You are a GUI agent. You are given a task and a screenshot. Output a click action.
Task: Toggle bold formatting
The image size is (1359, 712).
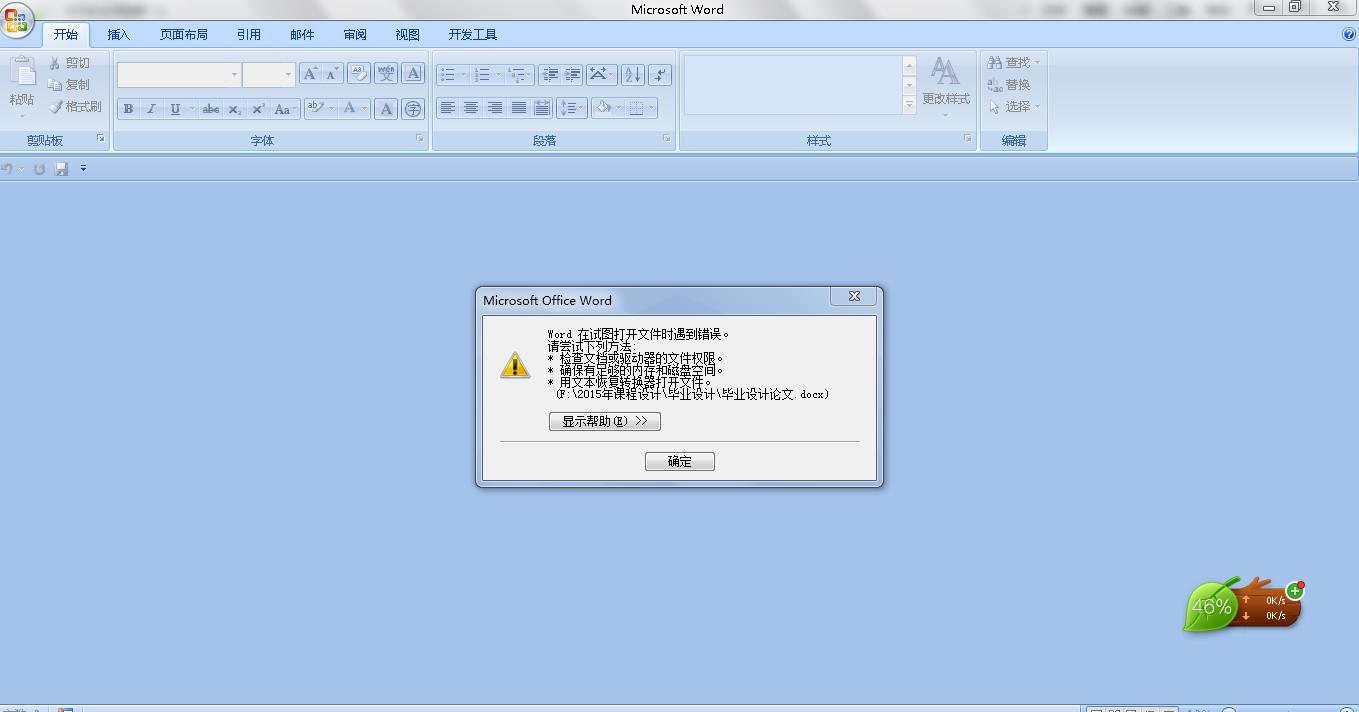128,108
